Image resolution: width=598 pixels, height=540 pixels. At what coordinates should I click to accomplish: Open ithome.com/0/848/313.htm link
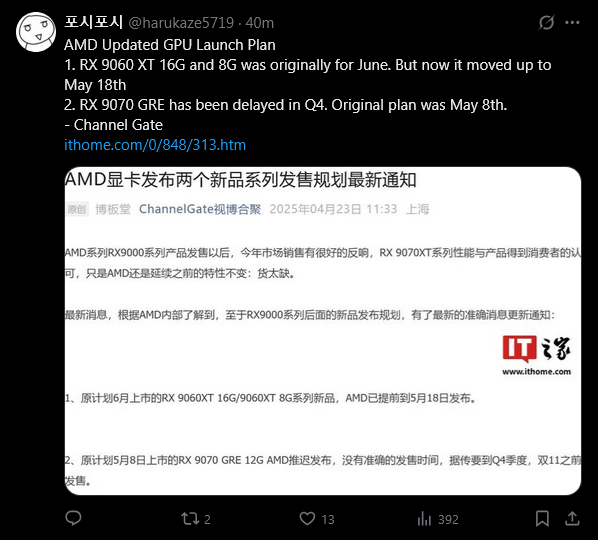click(x=155, y=145)
